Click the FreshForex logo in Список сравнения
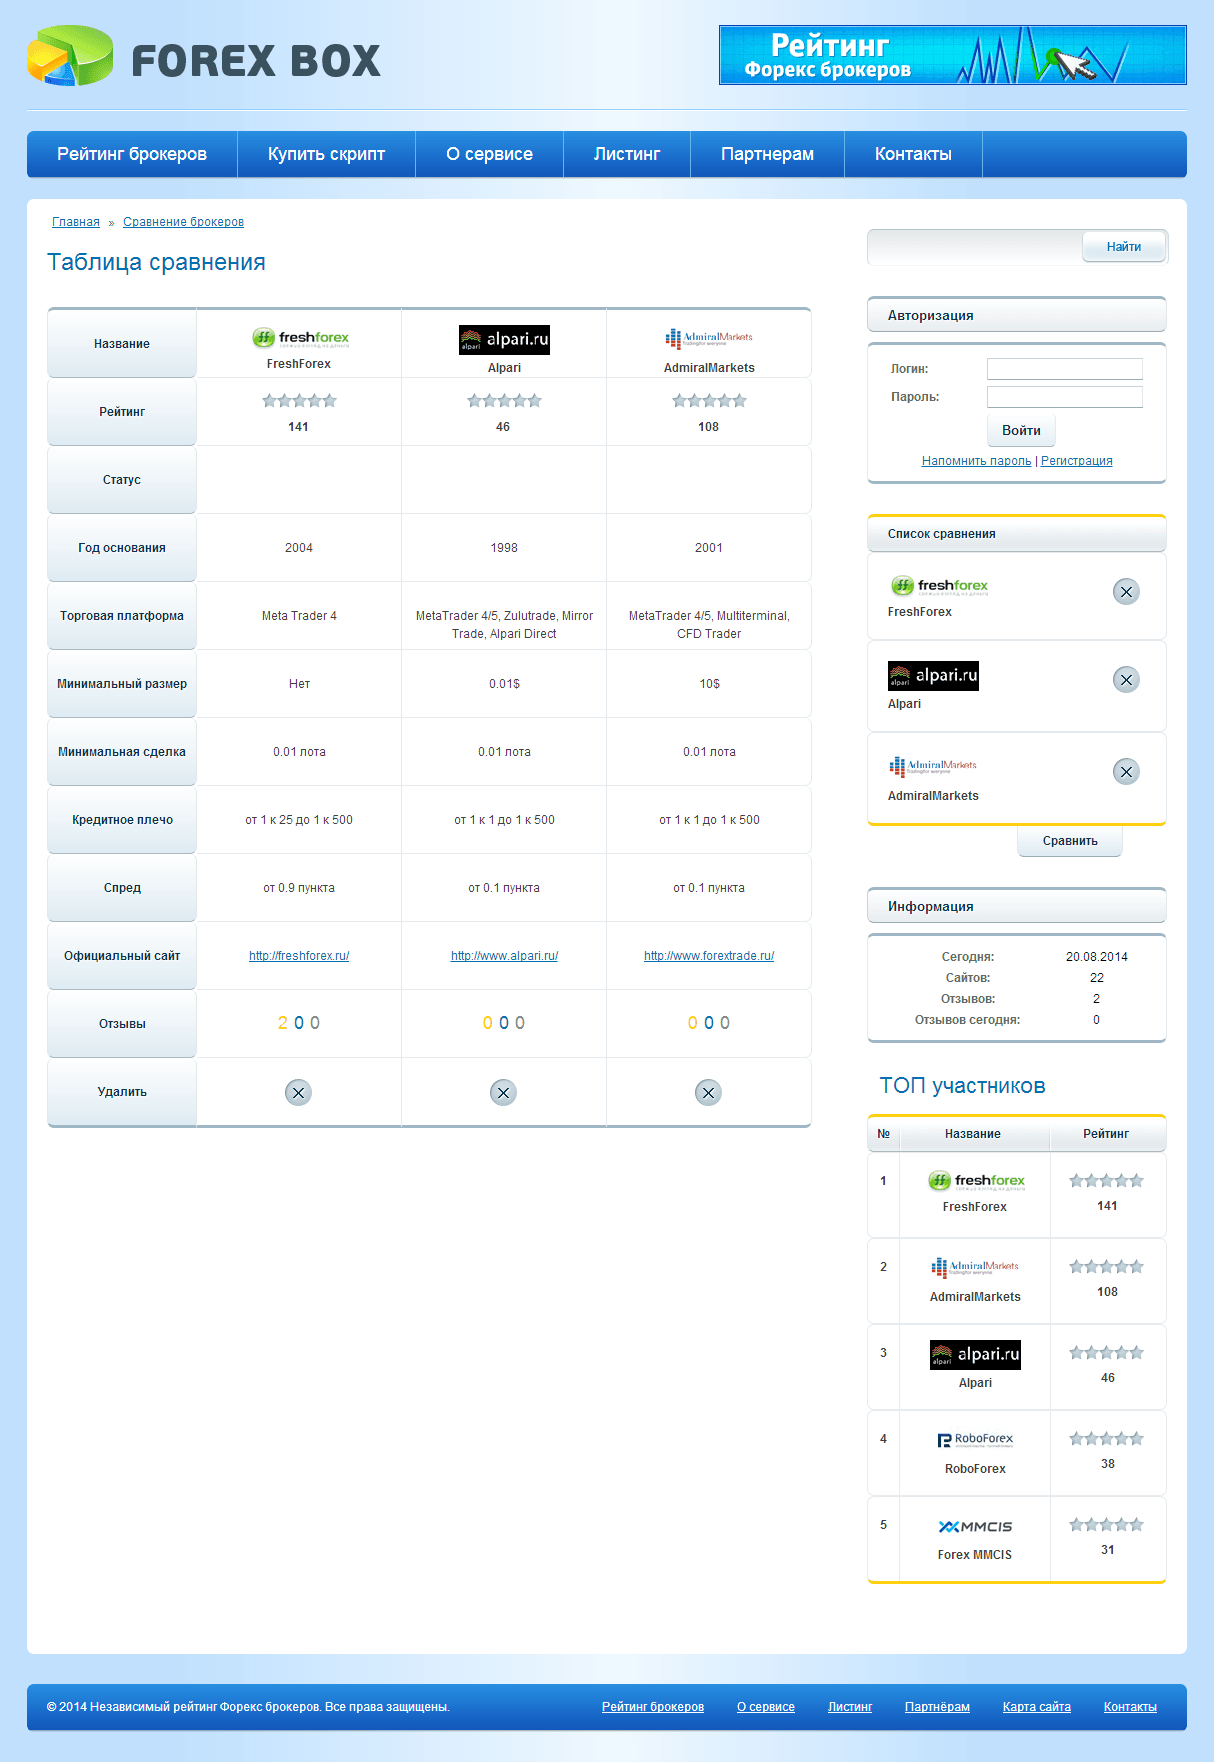 pos(939,586)
